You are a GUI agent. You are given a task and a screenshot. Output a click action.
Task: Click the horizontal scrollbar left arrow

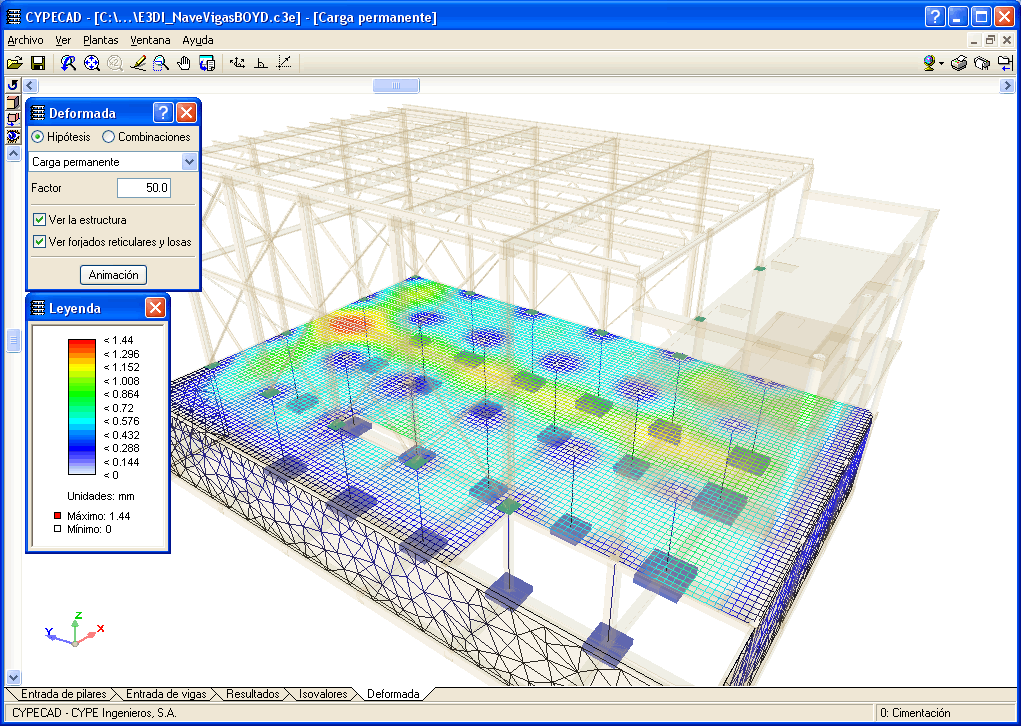tap(30, 85)
